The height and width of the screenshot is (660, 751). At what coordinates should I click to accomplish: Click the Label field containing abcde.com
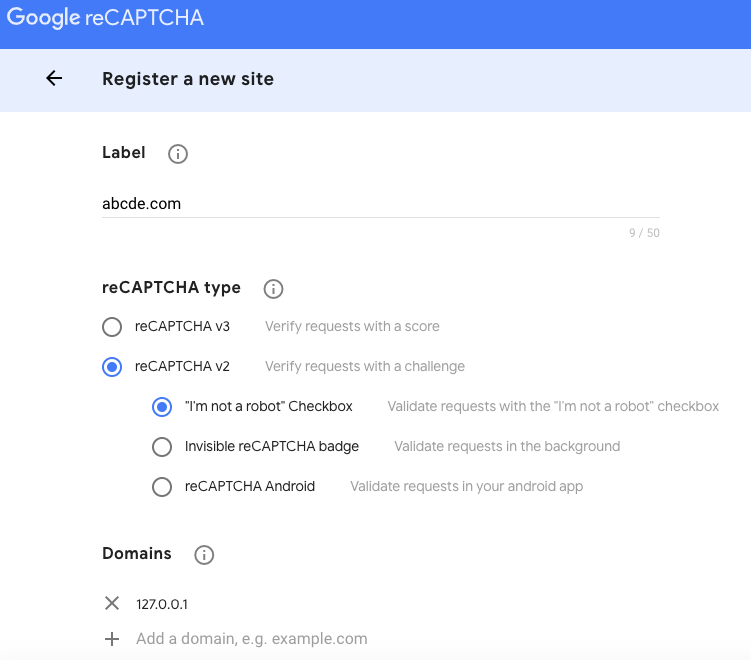[381, 204]
